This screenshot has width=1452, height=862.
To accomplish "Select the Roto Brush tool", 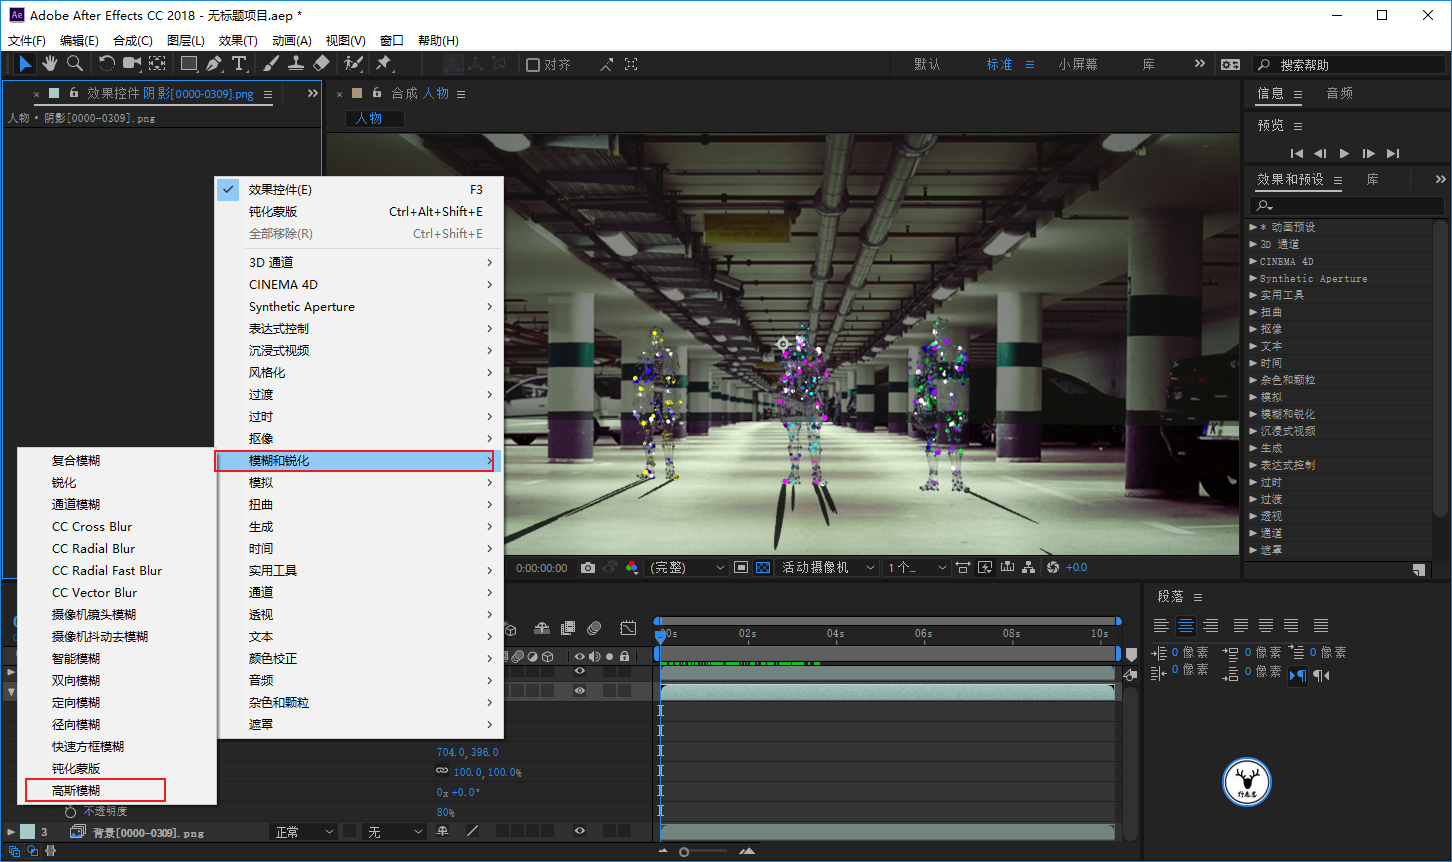I will (353, 64).
